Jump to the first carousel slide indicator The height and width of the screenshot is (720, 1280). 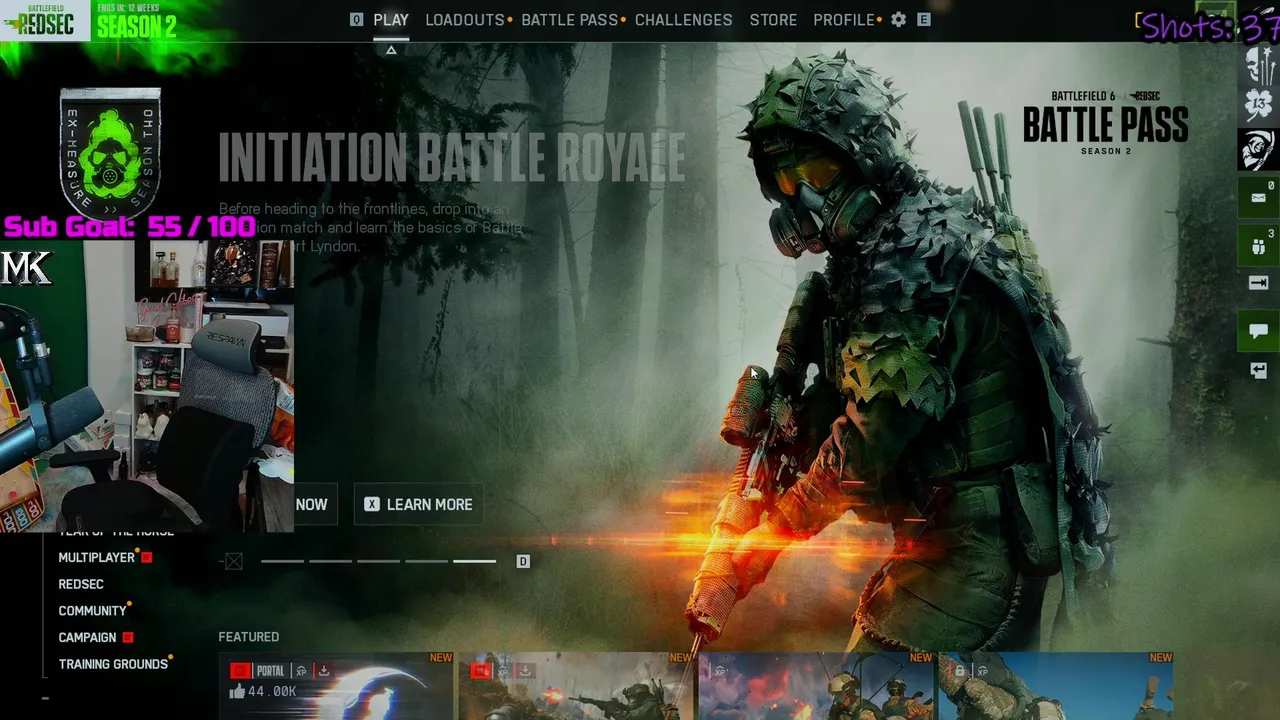(x=282, y=561)
